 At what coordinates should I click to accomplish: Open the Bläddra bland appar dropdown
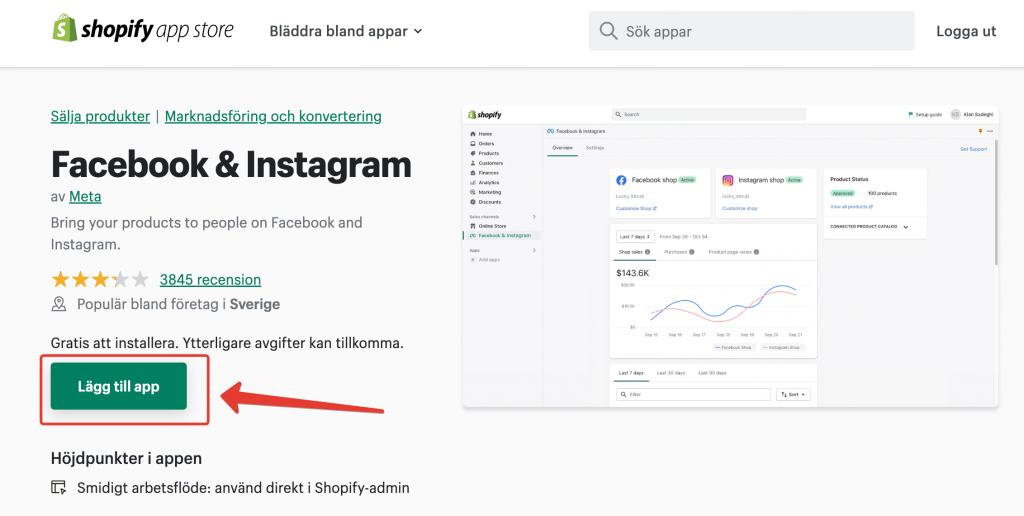point(345,31)
